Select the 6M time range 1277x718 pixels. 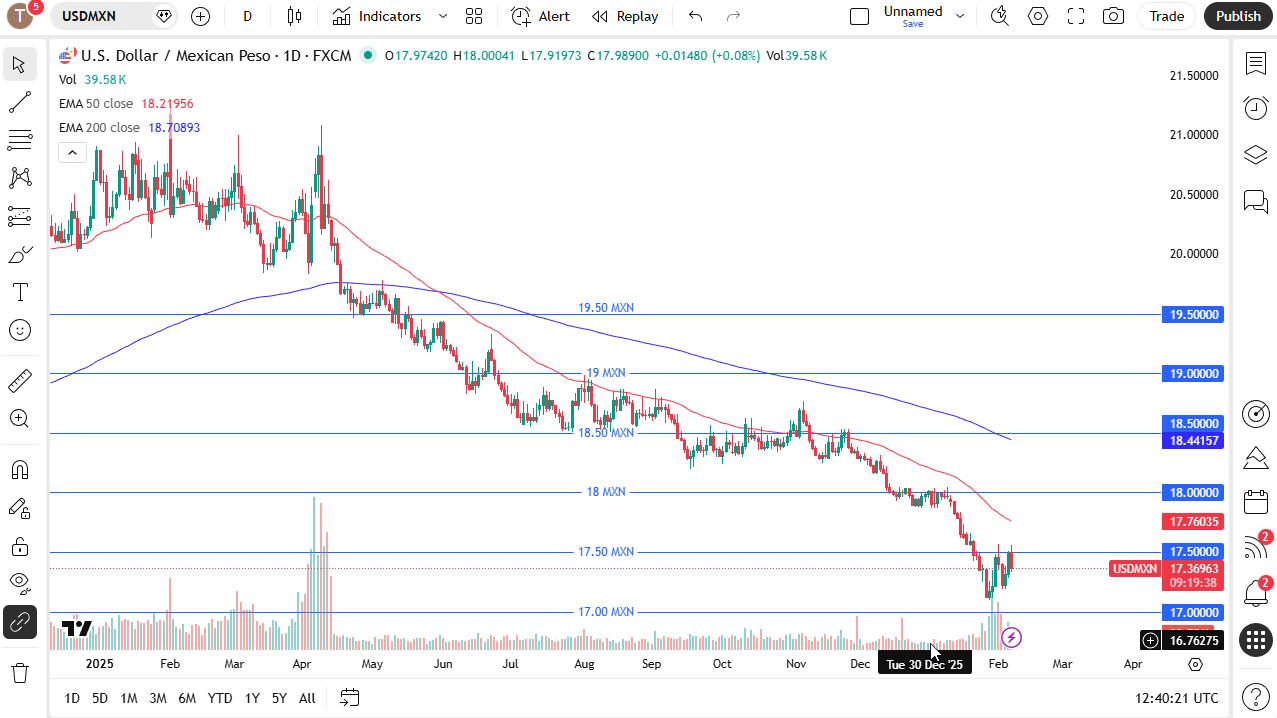[187, 698]
